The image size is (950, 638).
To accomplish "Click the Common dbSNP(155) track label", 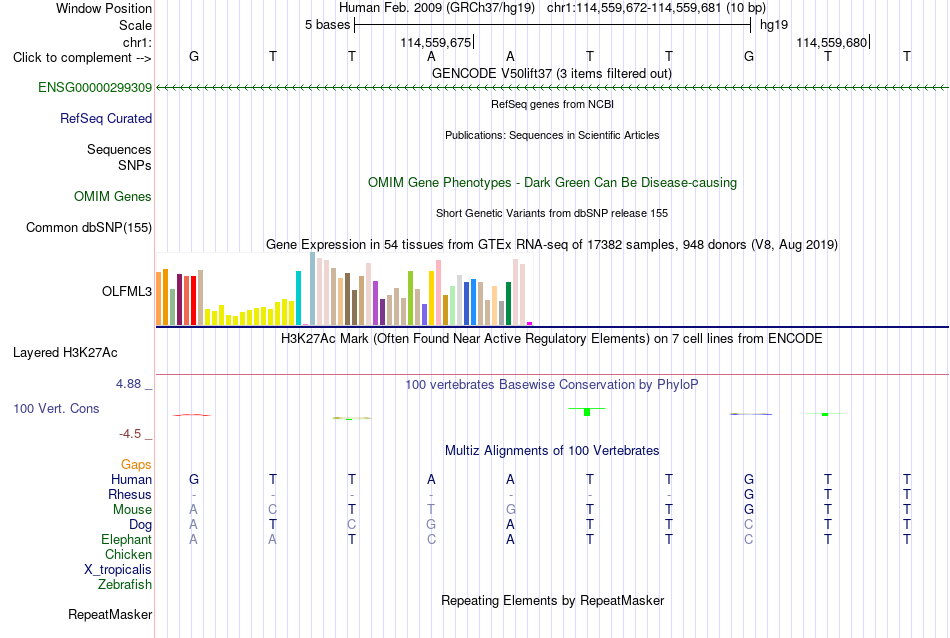I will 88,227.
